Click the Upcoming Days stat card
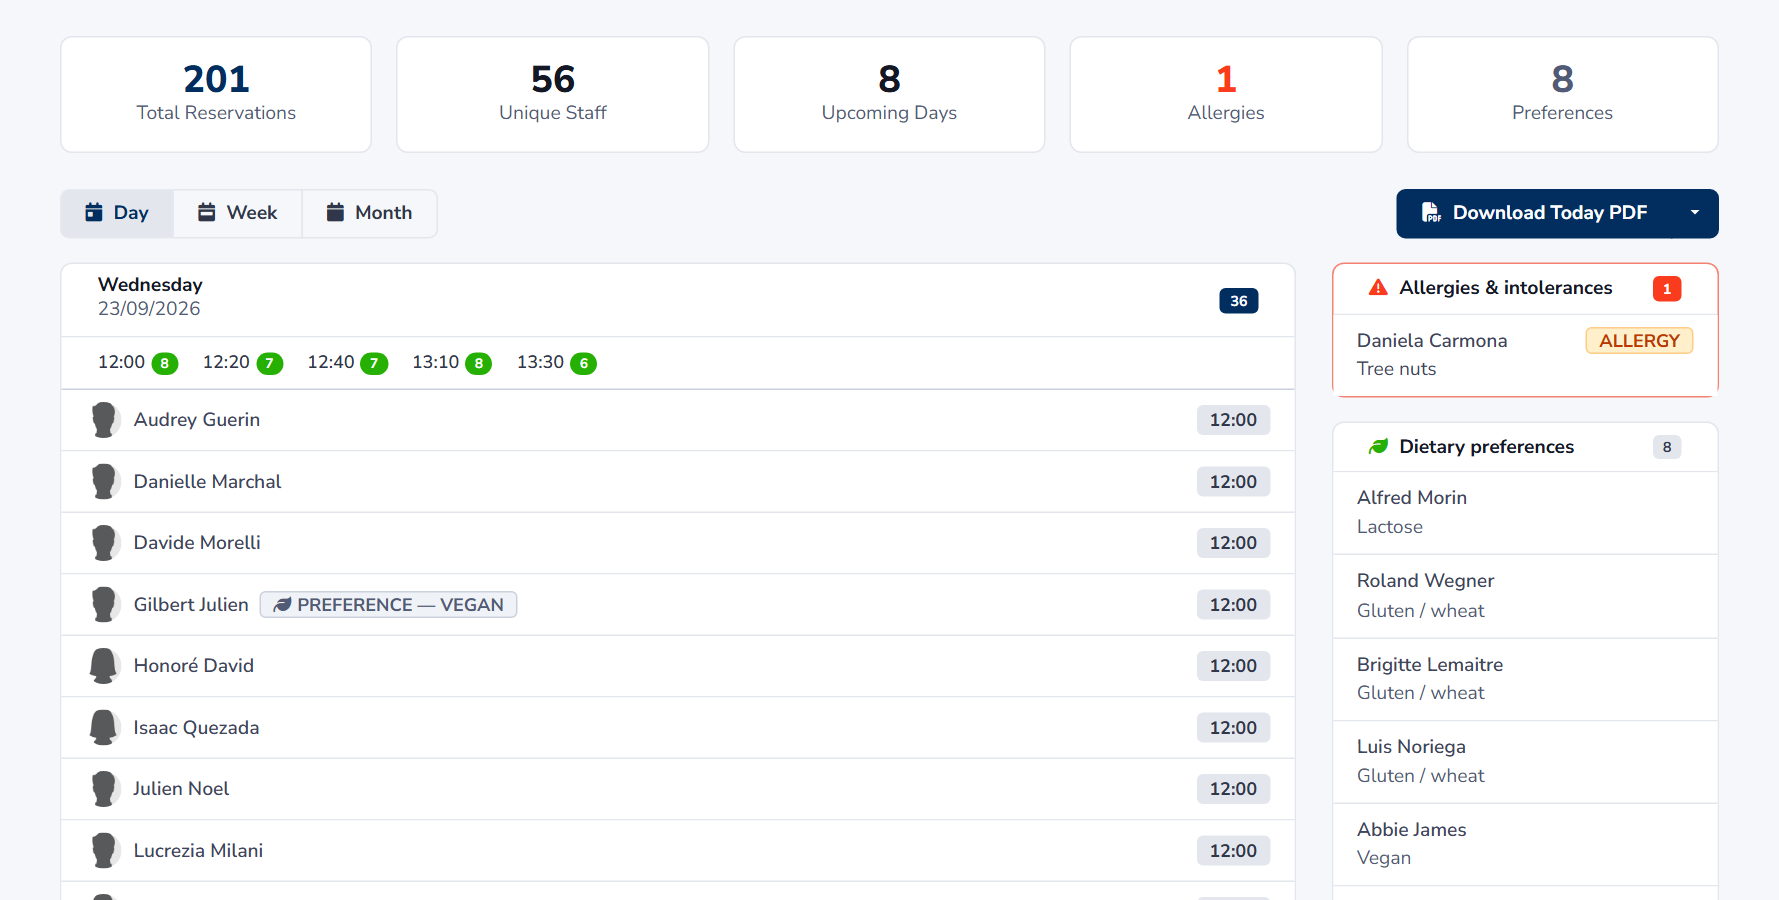The height and width of the screenshot is (900, 1779). (889, 95)
